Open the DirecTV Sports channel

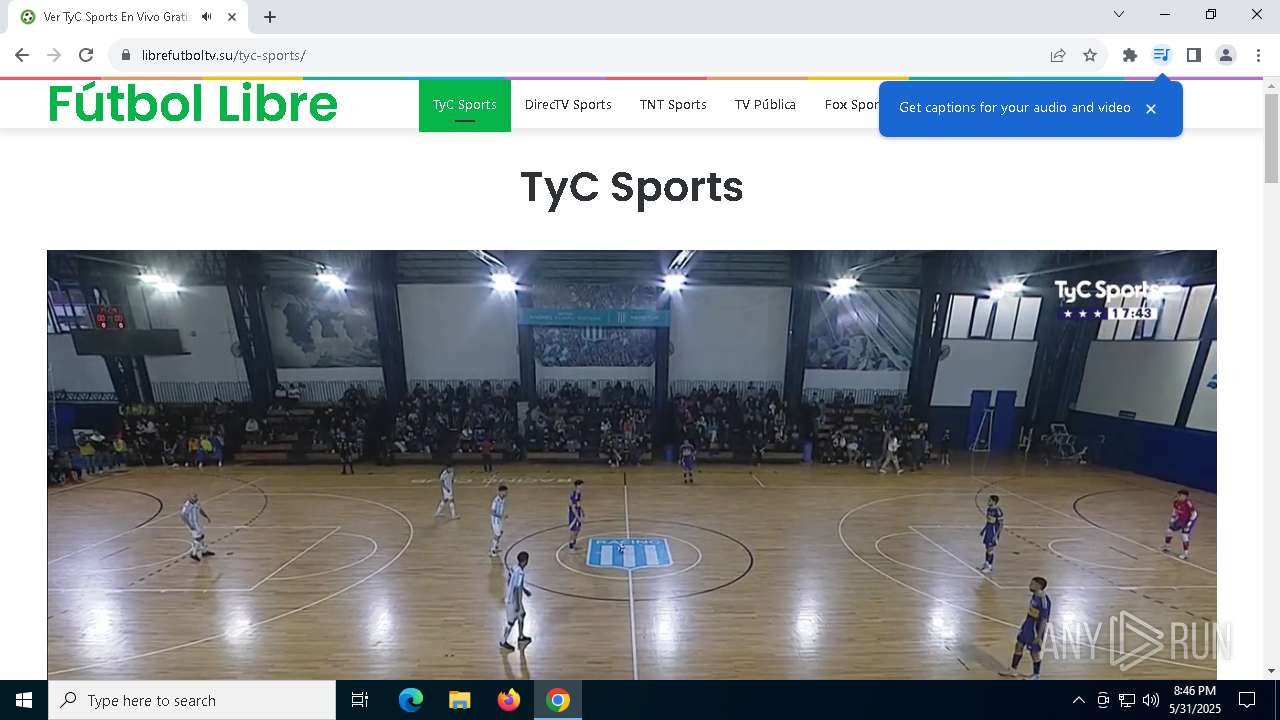[x=568, y=105]
